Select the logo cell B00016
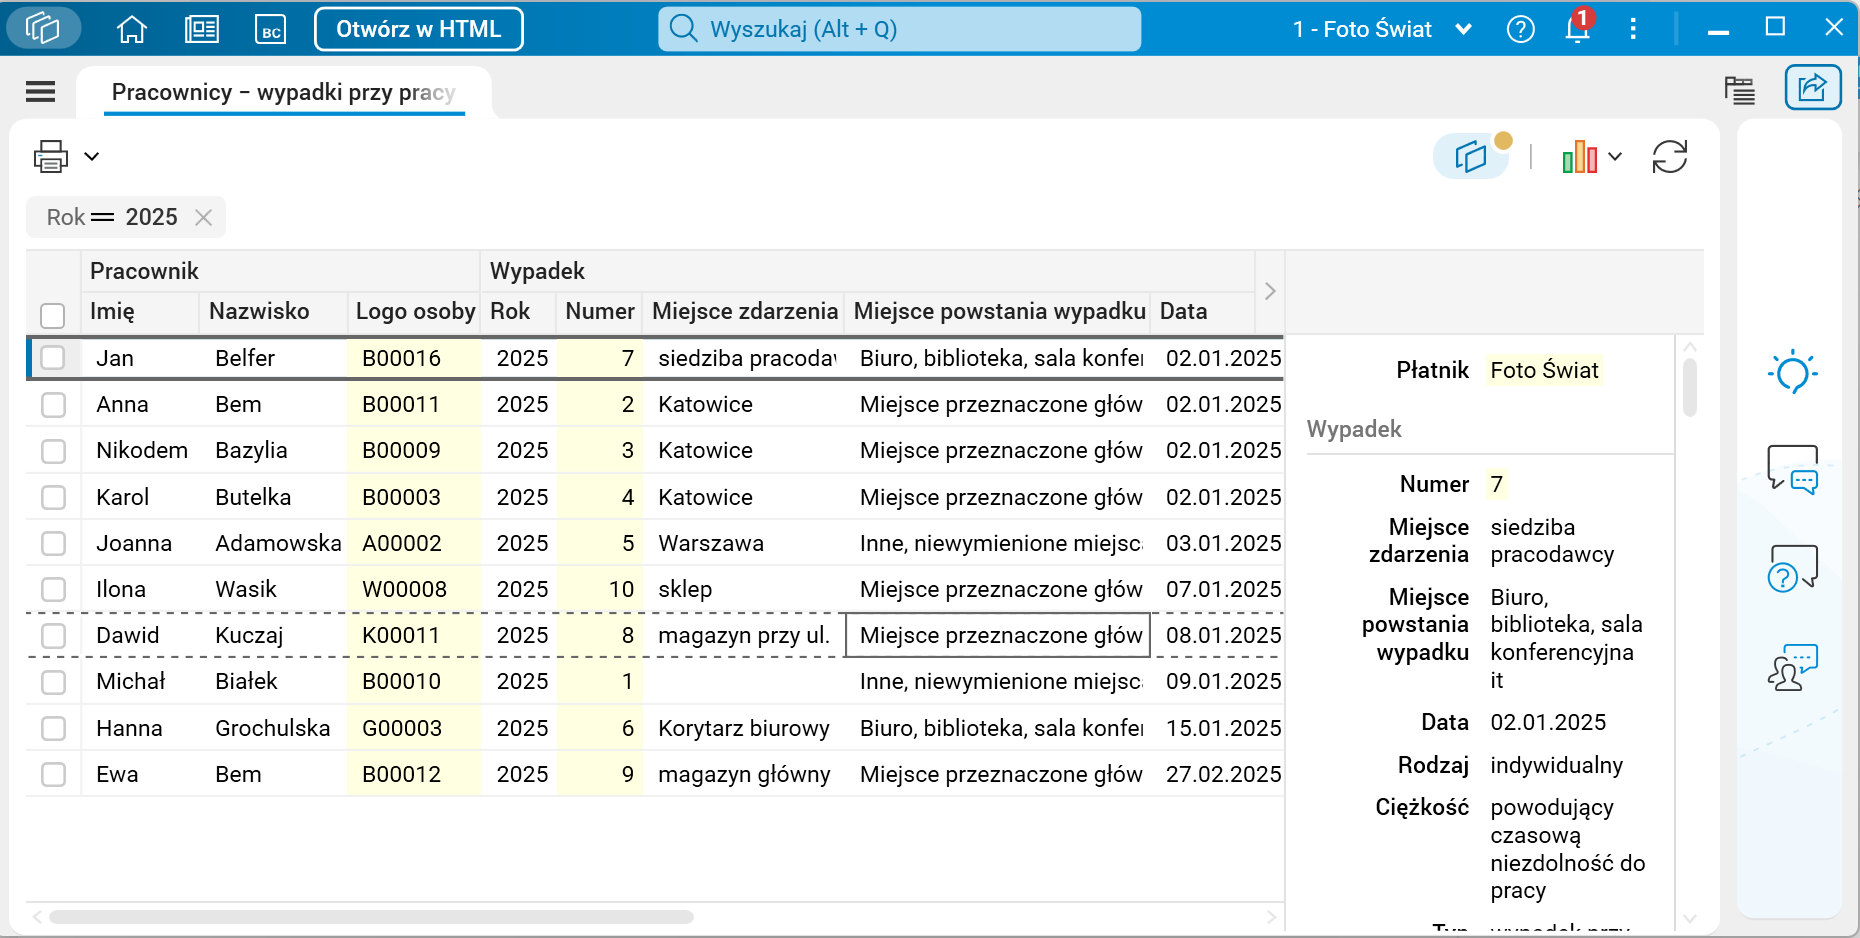The width and height of the screenshot is (1860, 938). coord(414,358)
